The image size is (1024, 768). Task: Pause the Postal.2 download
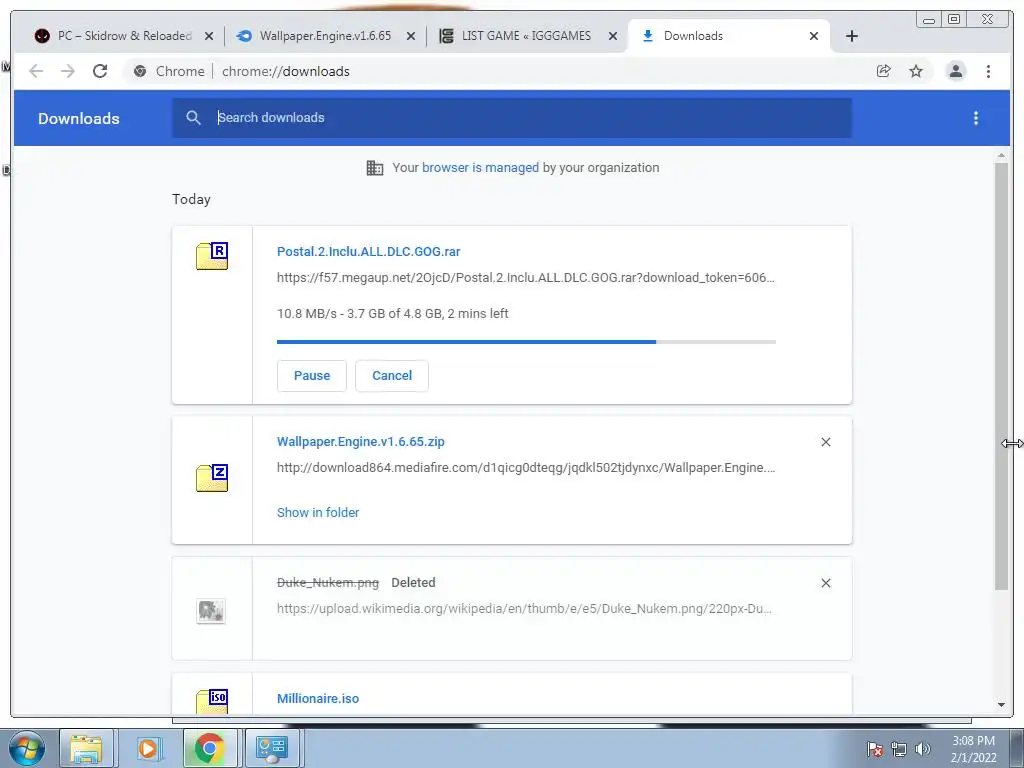312,376
